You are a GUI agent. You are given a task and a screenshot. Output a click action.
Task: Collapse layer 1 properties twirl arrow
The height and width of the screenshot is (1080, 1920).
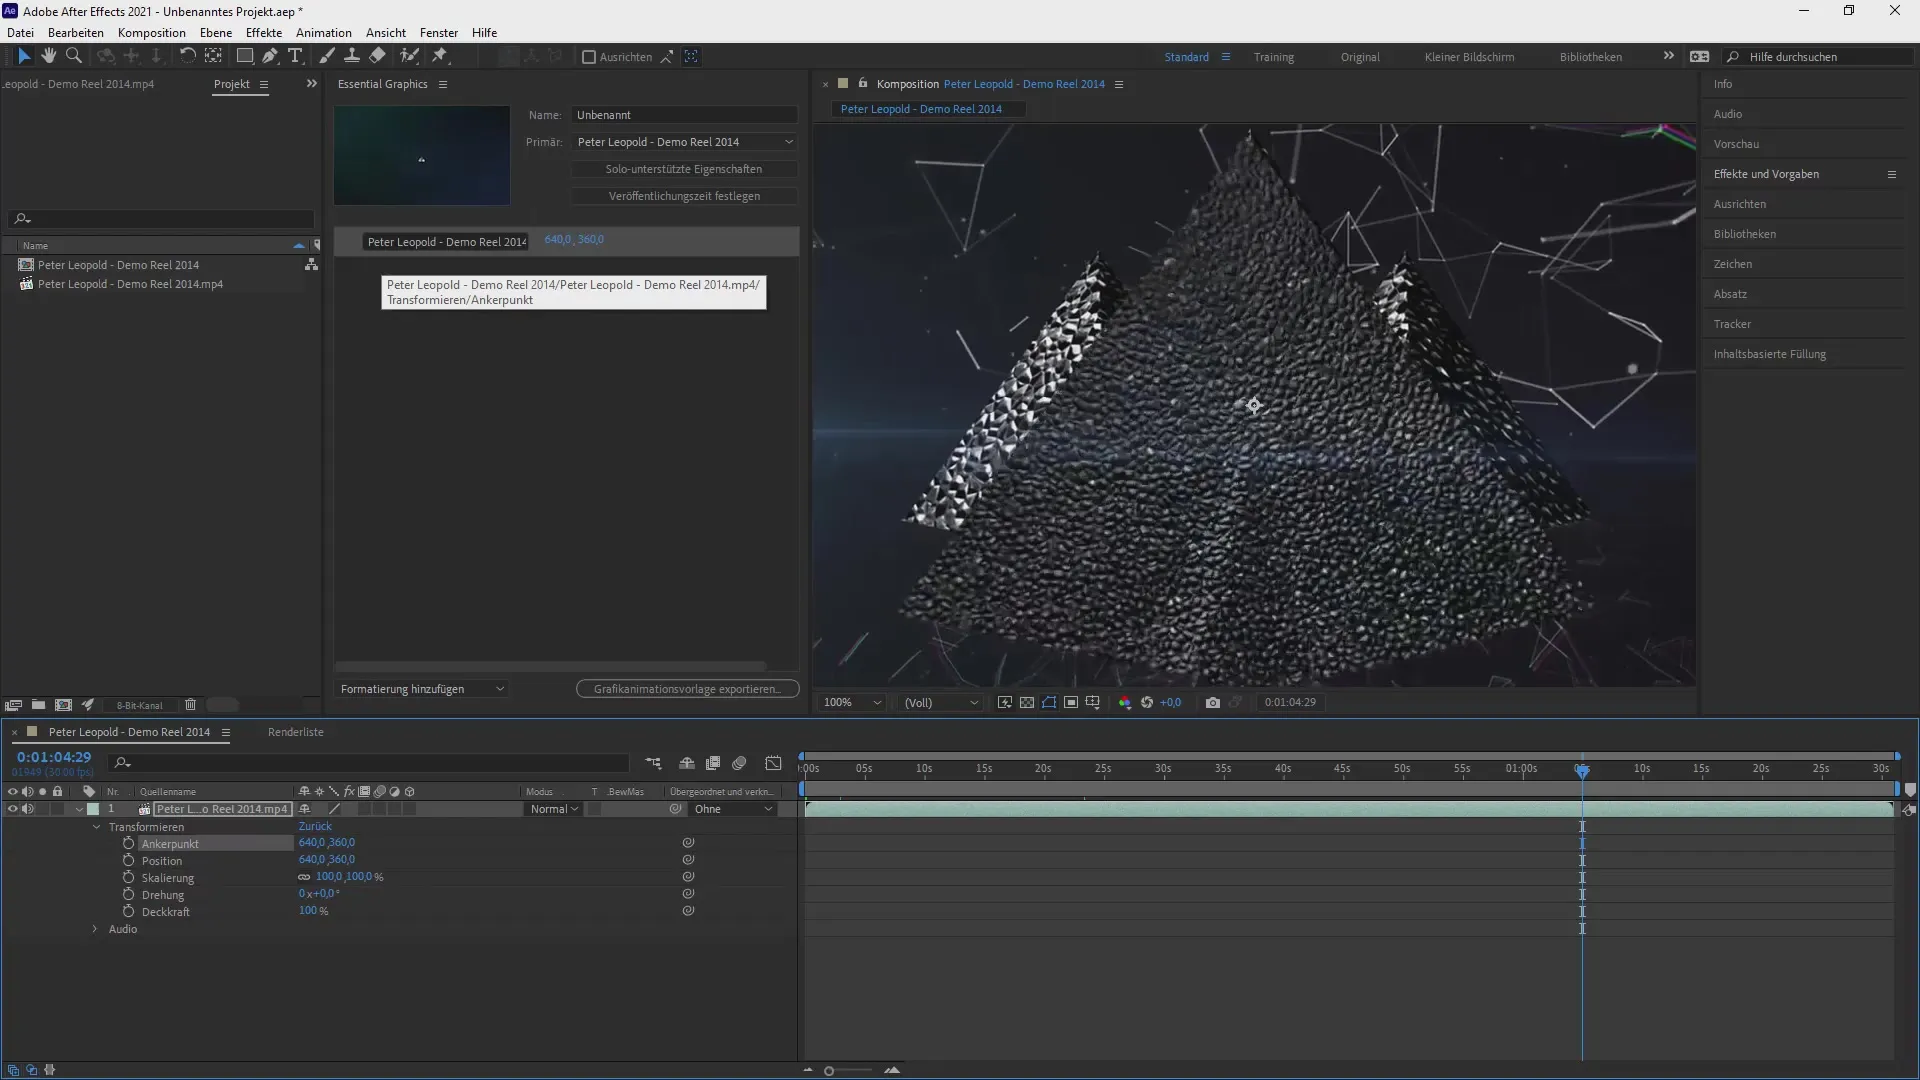pyautogui.click(x=80, y=809)
